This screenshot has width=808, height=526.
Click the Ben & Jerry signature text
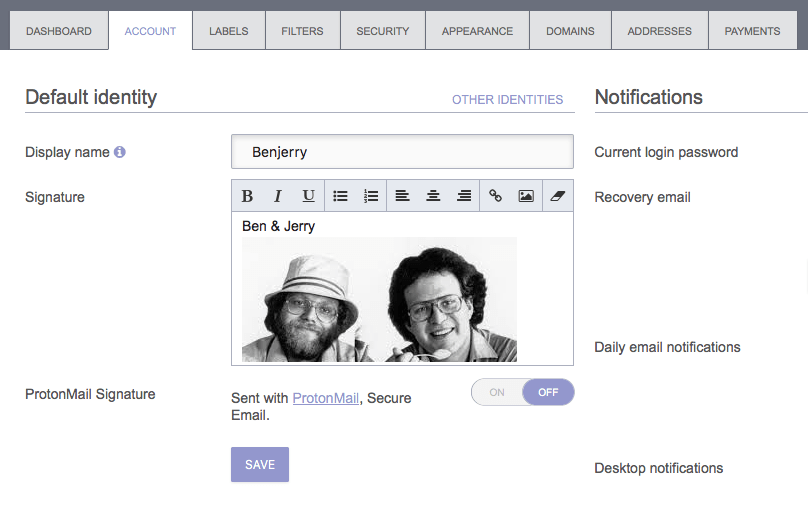(x=278, y=226)
